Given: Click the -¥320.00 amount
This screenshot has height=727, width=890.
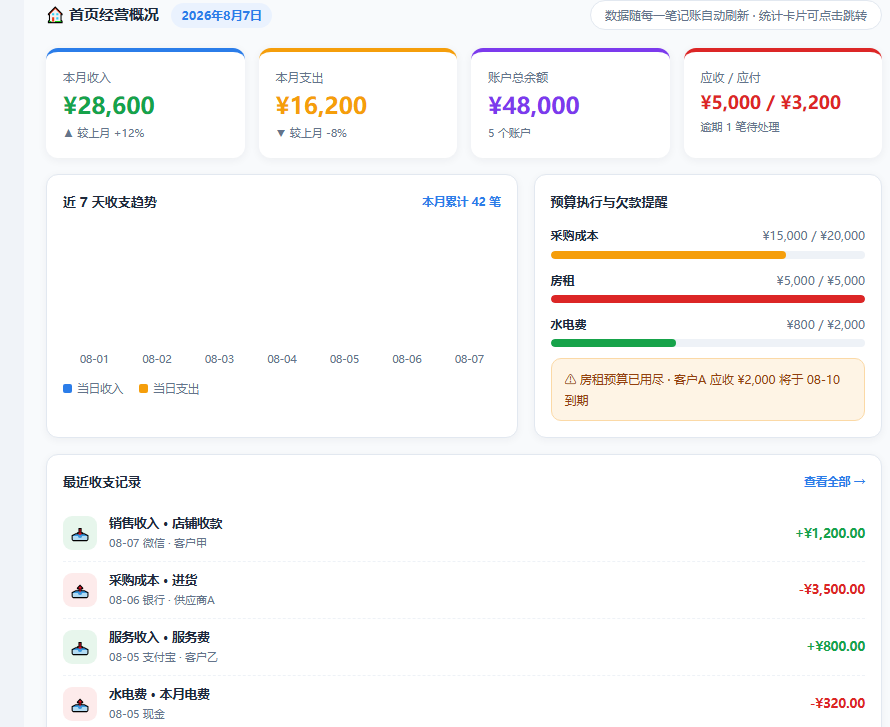Looking at the screenshot, I should (837, 703).
